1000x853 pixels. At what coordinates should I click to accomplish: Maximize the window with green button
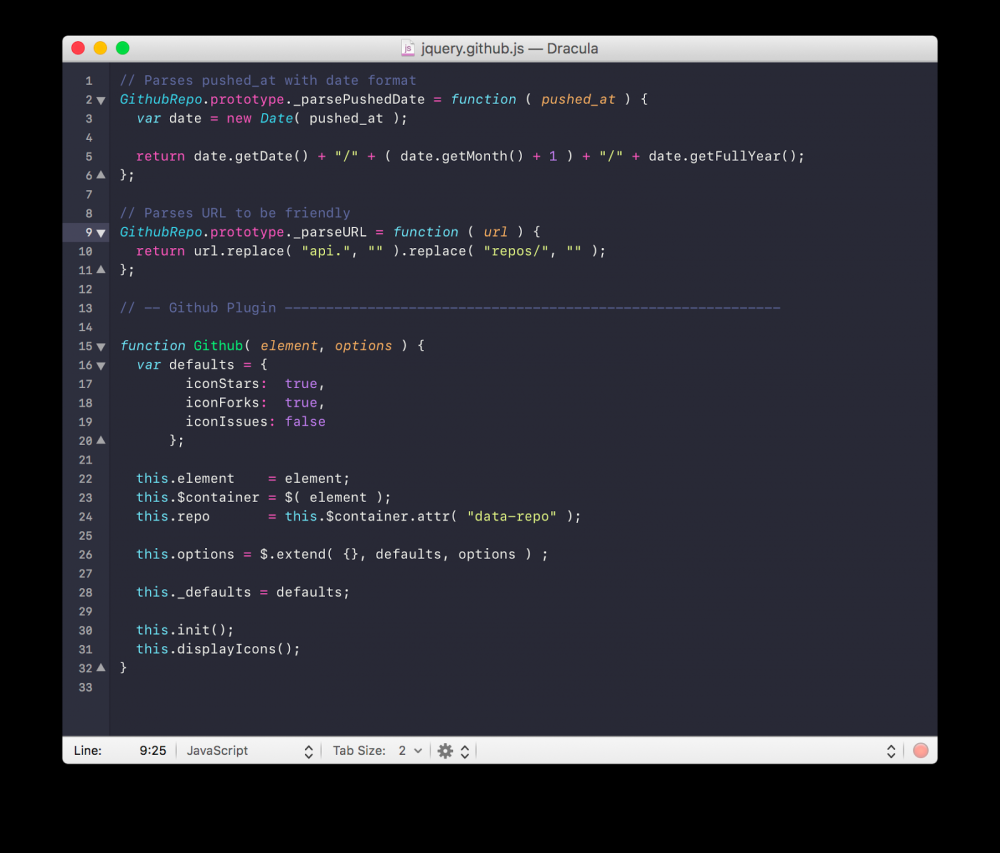tap(122, 48)
